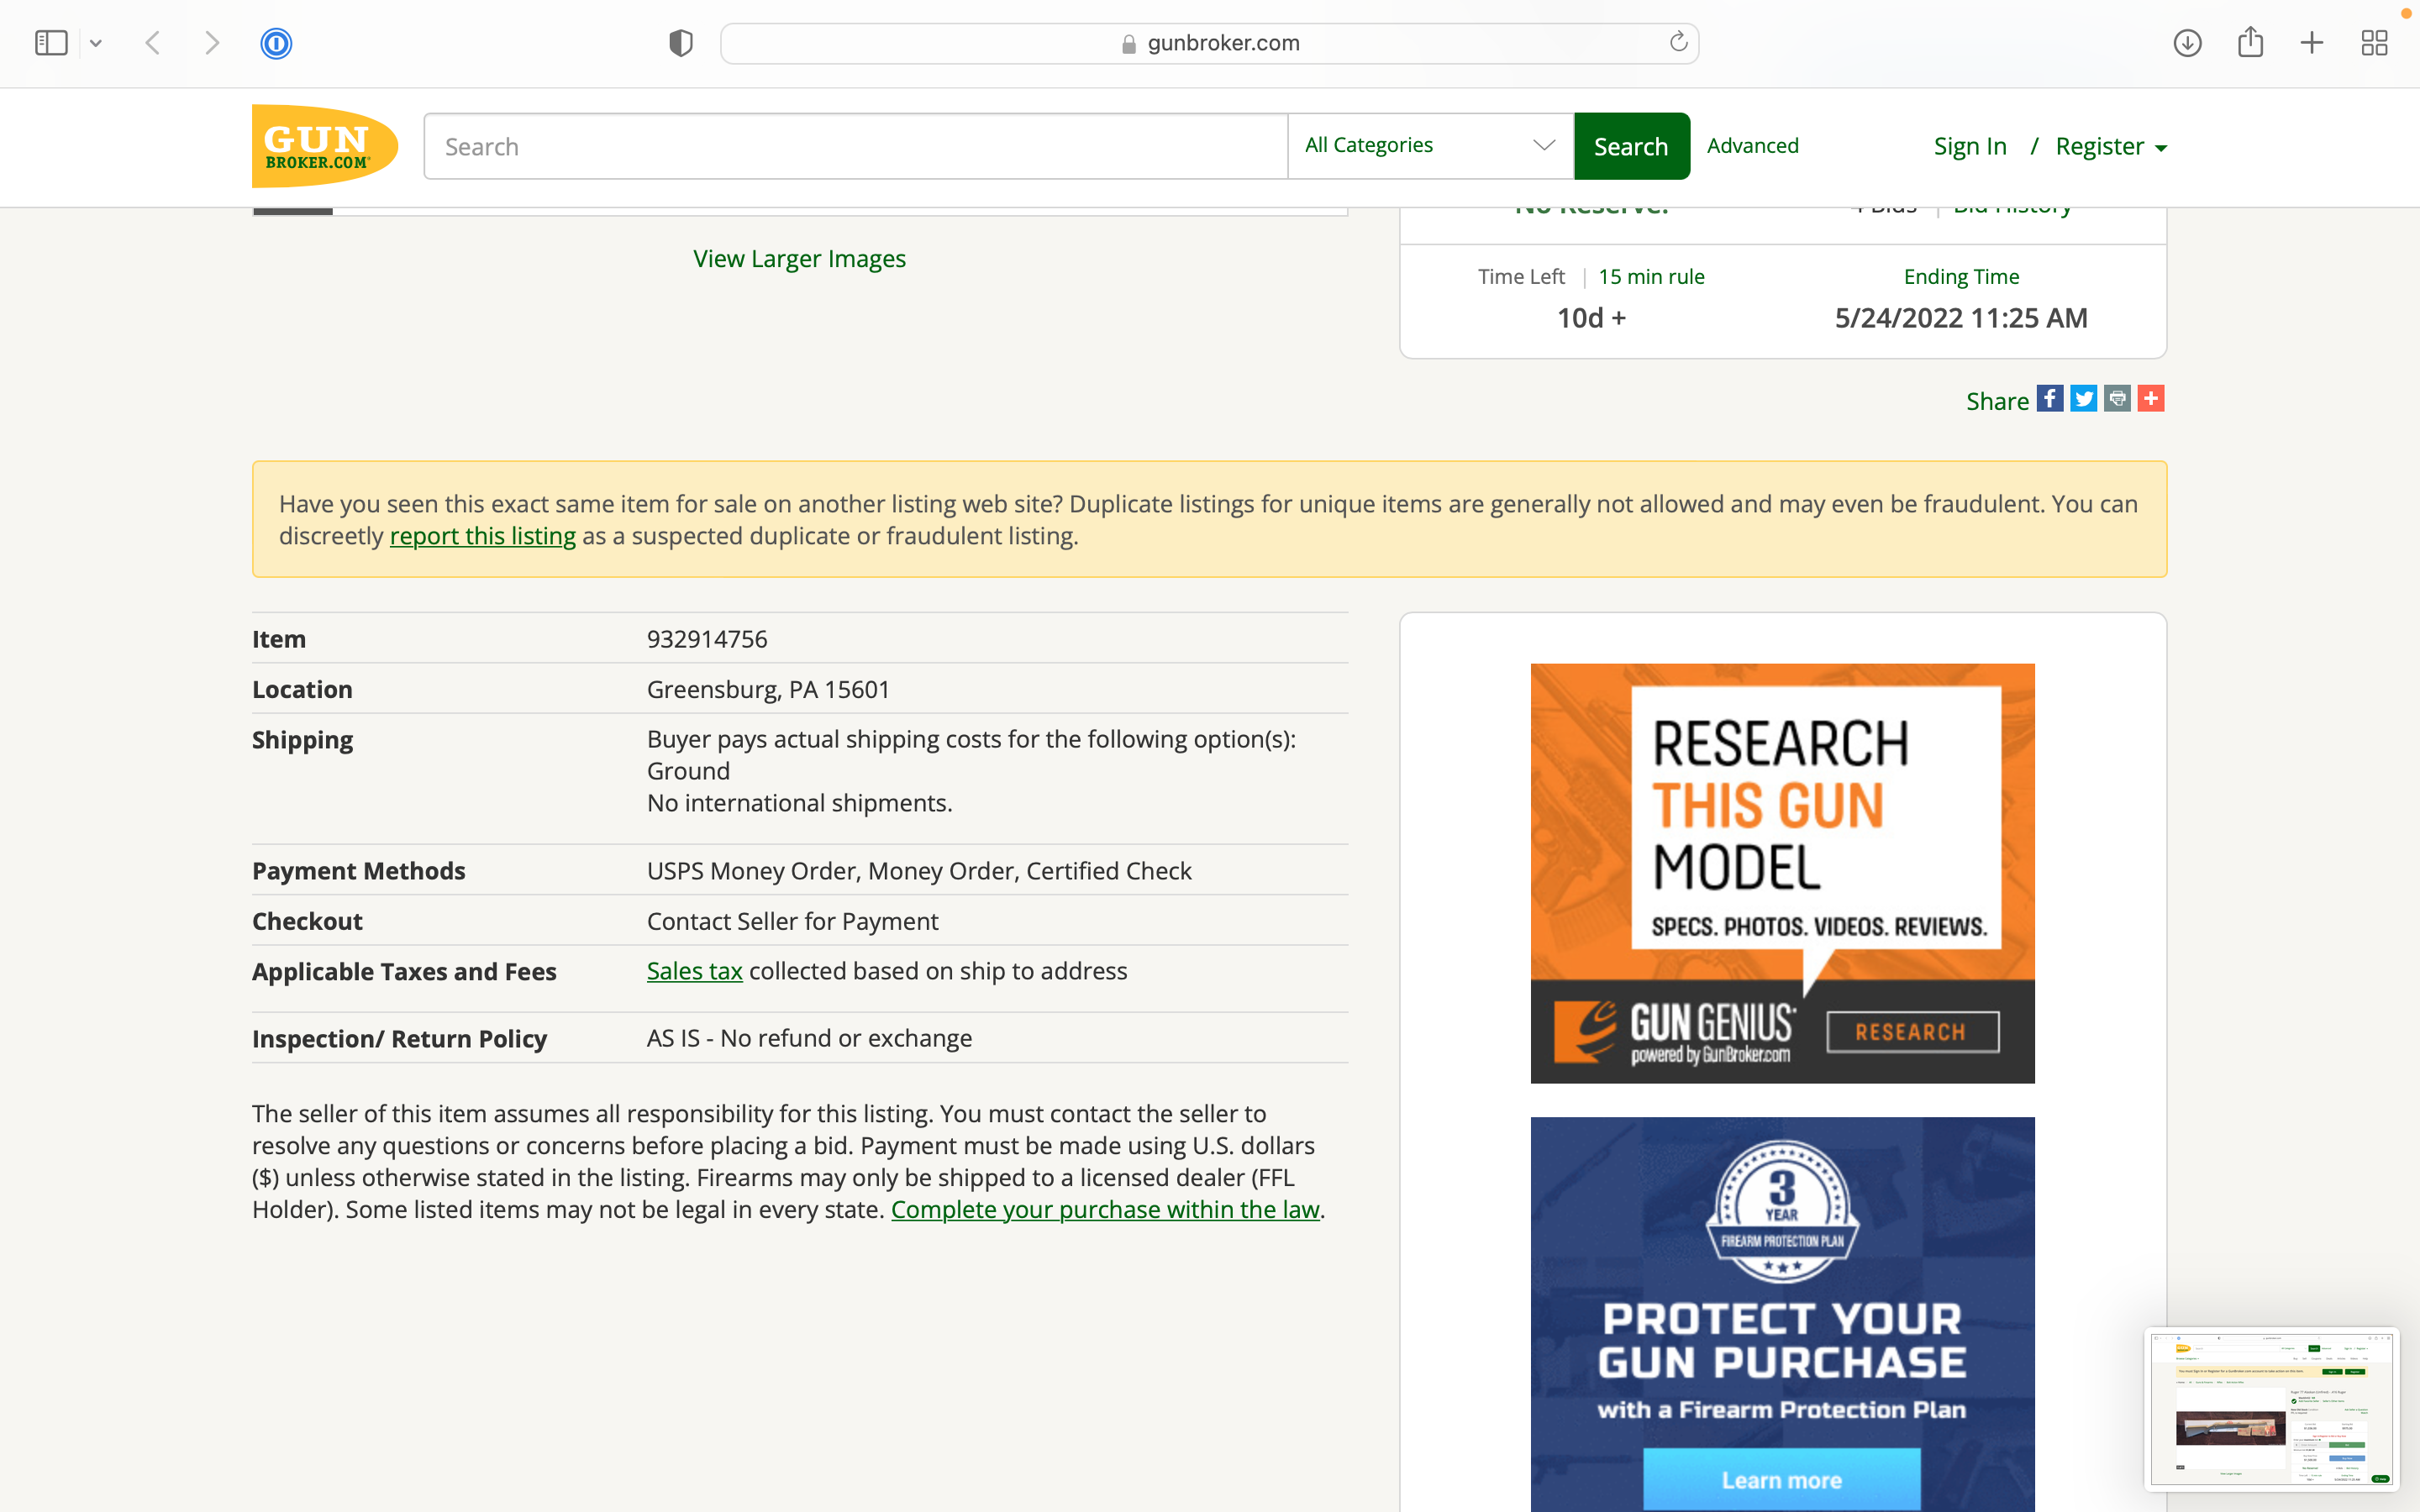Viewport: 2420px width, 1512px height.
Task: Expand sidebar tab group chevron
Action: pyautogui.click(x=96, y=43)
